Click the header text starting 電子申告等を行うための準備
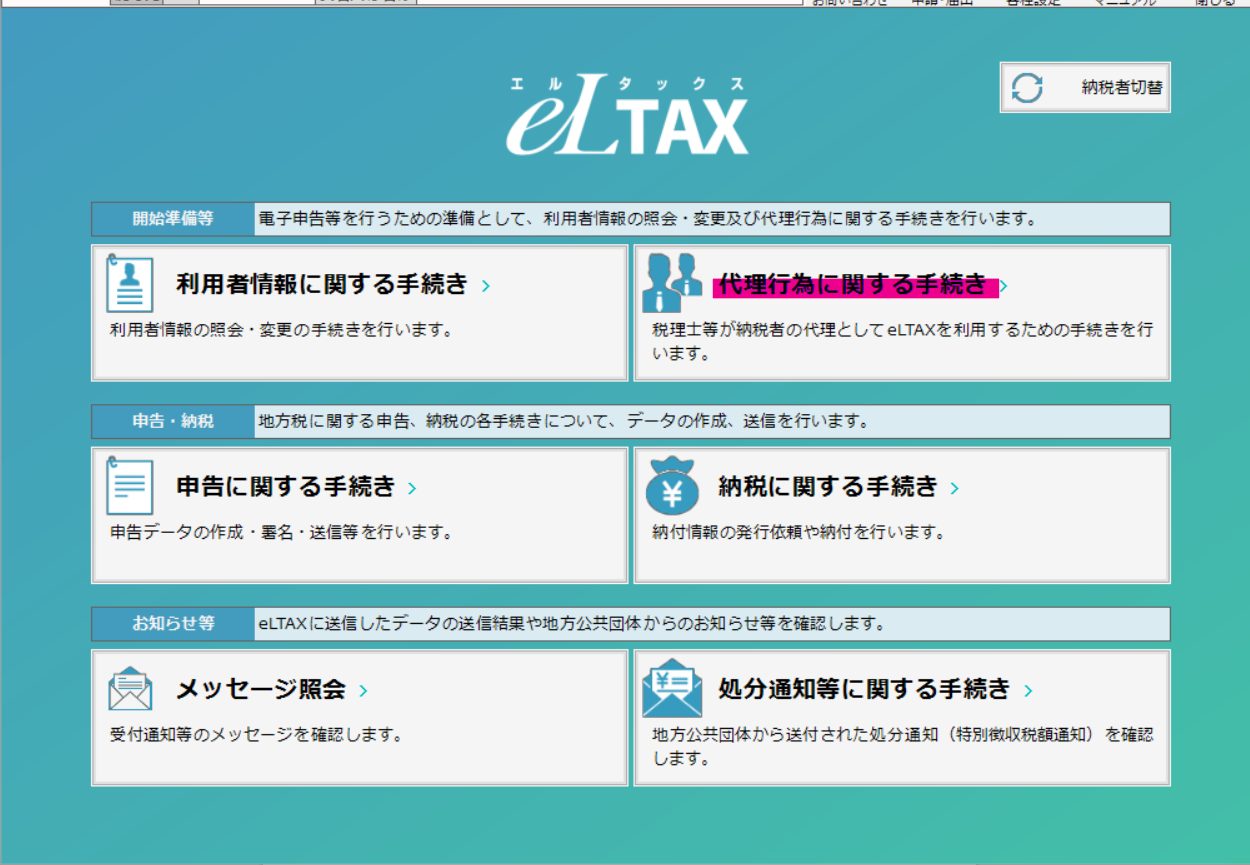This screenshot has height=865, width=1250. coord(648,219)
